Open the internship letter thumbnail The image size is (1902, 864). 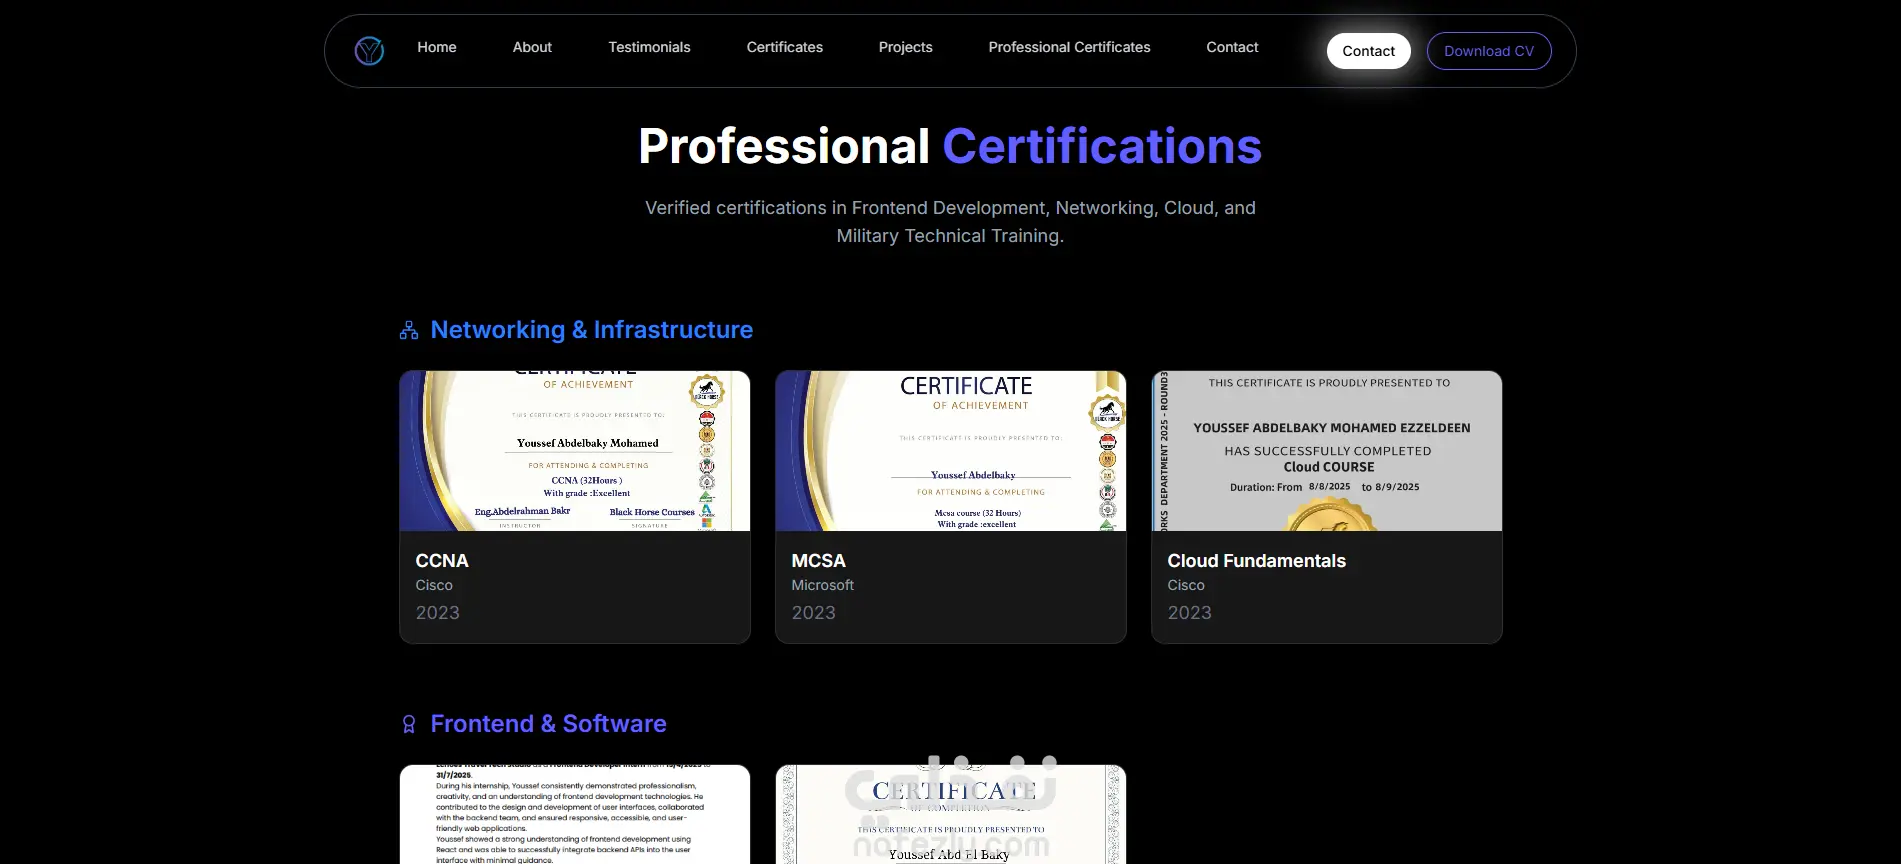point(575,814)
